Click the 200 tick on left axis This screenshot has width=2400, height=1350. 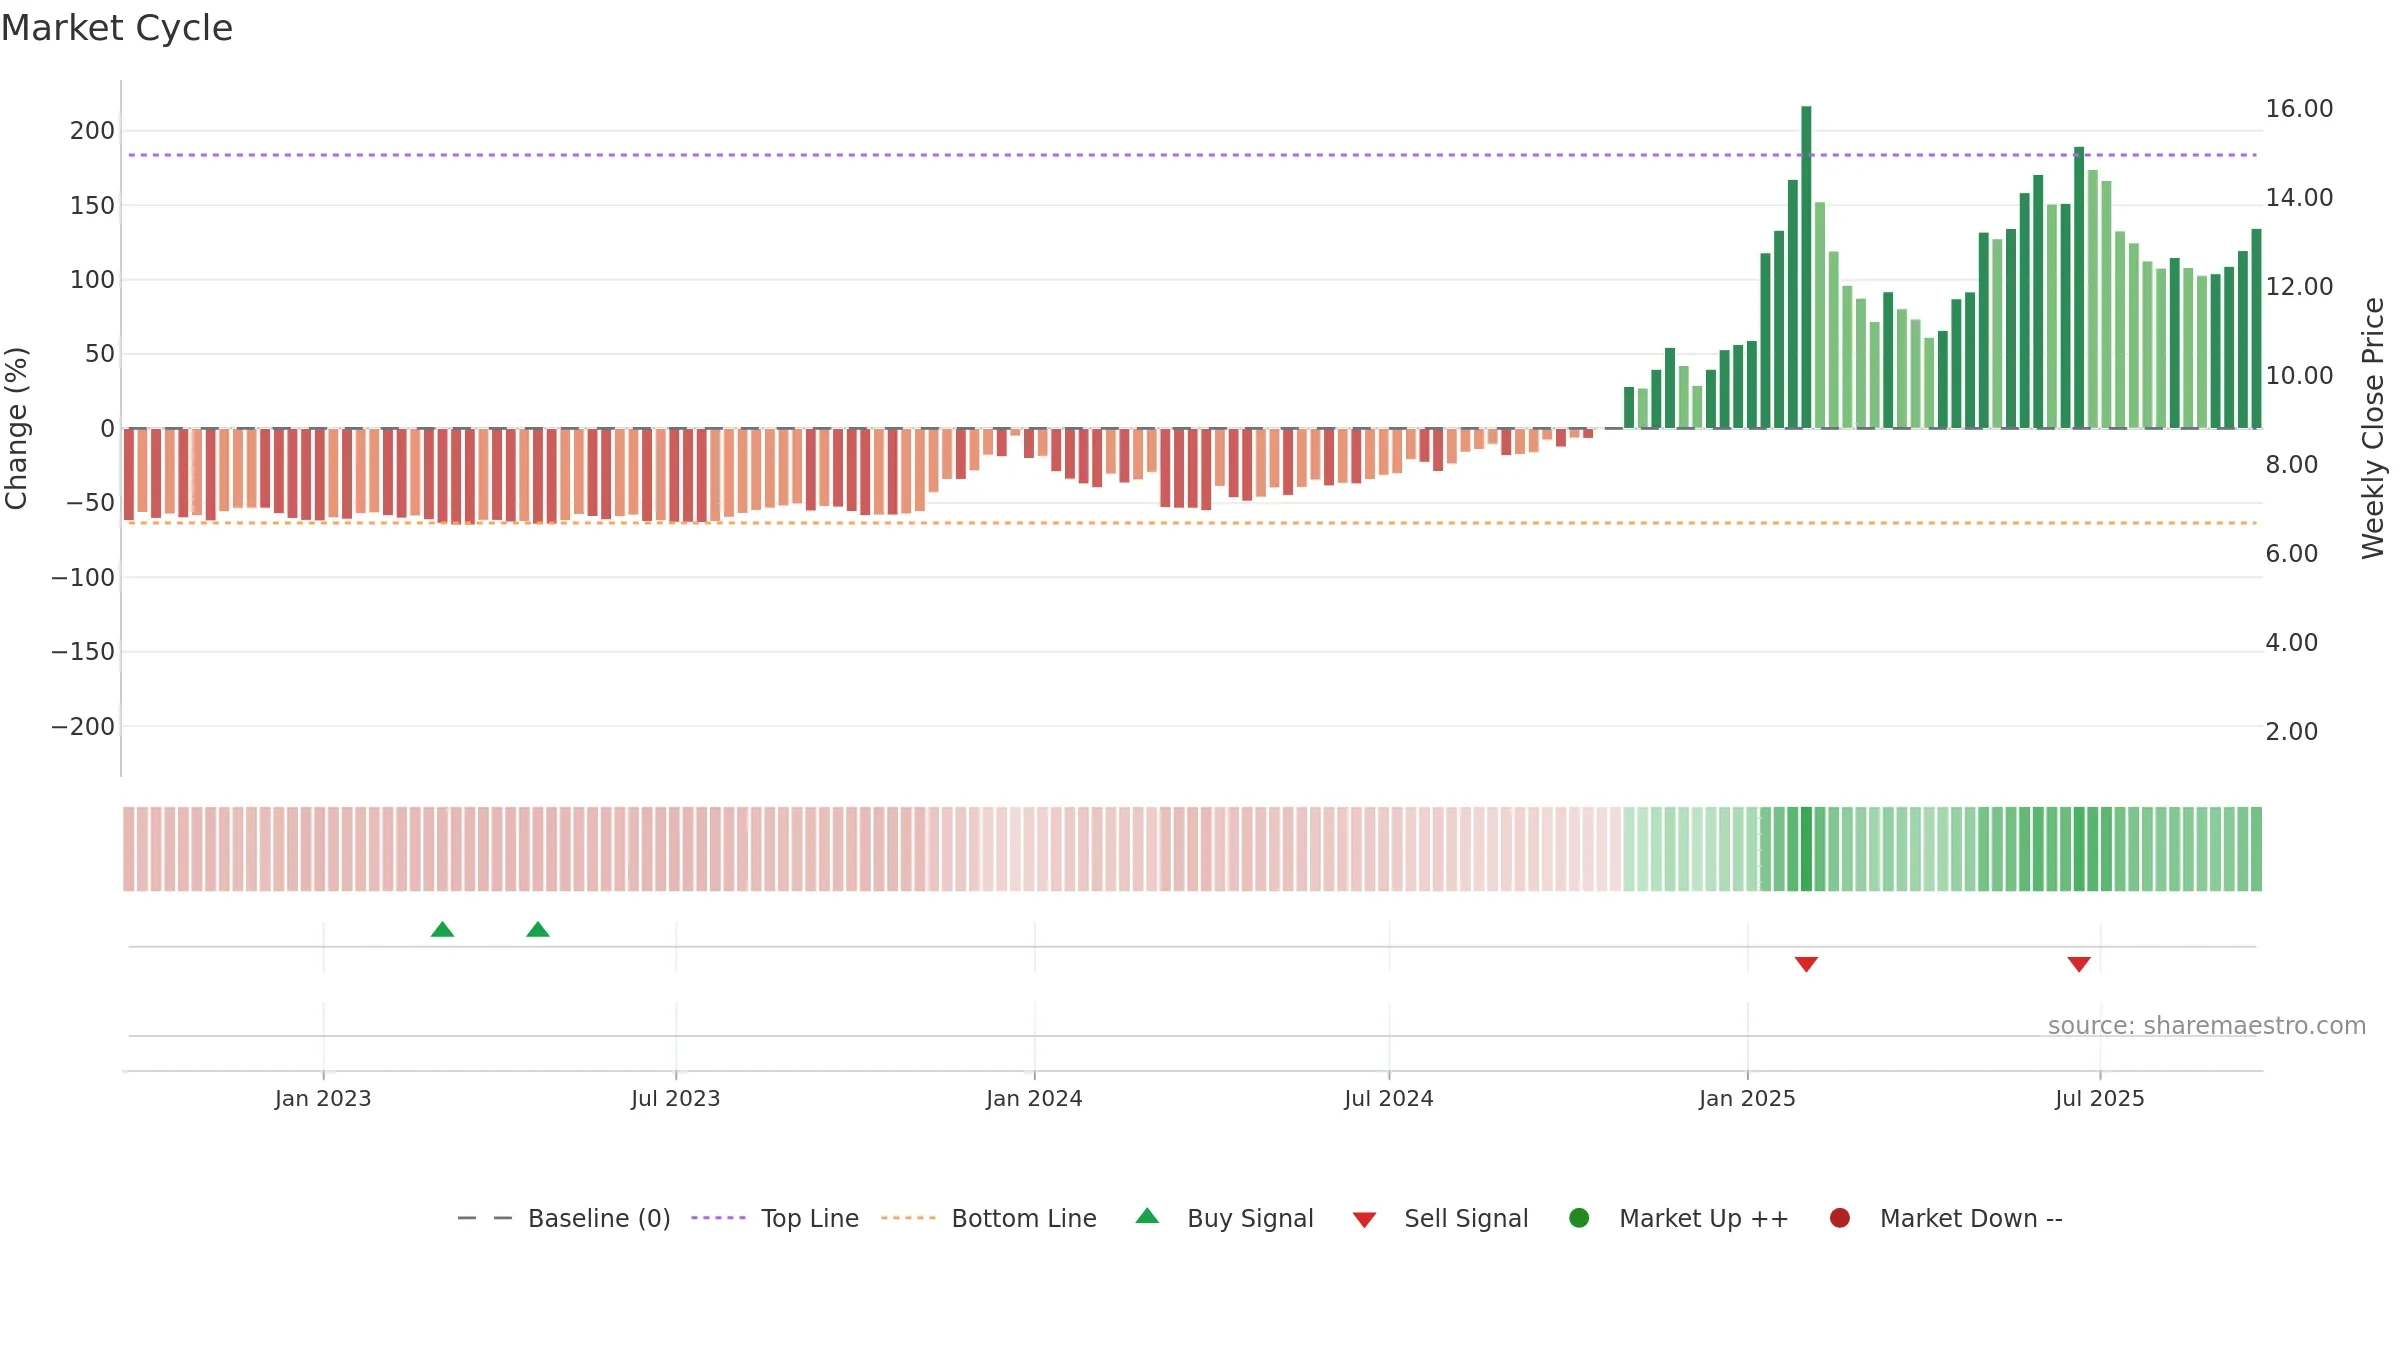tap(92, 131)
